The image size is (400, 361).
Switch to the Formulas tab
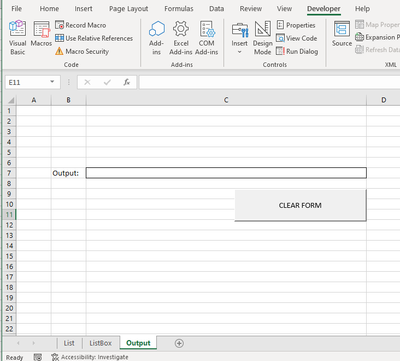click(179, 9)
